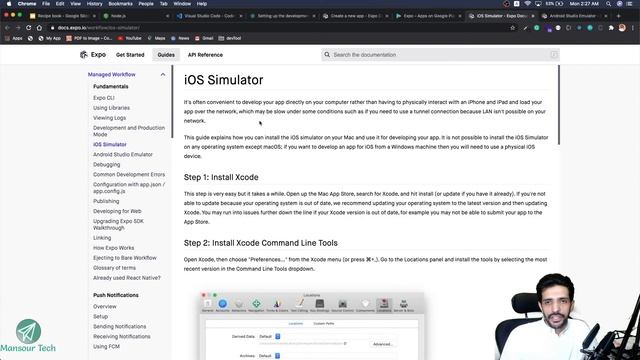Image resolution: width=640 pixels, height=360 pixels.
Task: Open the Gmail bookmark
Action: 204,38
